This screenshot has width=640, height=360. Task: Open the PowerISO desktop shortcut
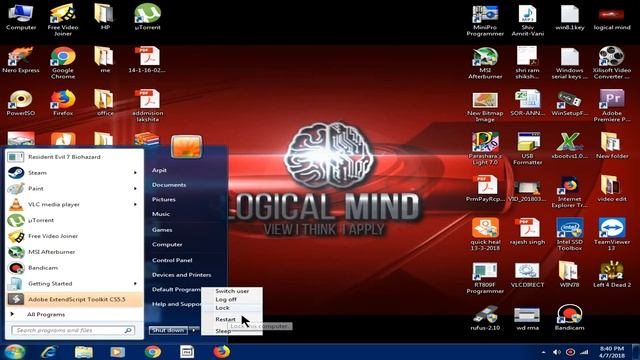(21, 103)
